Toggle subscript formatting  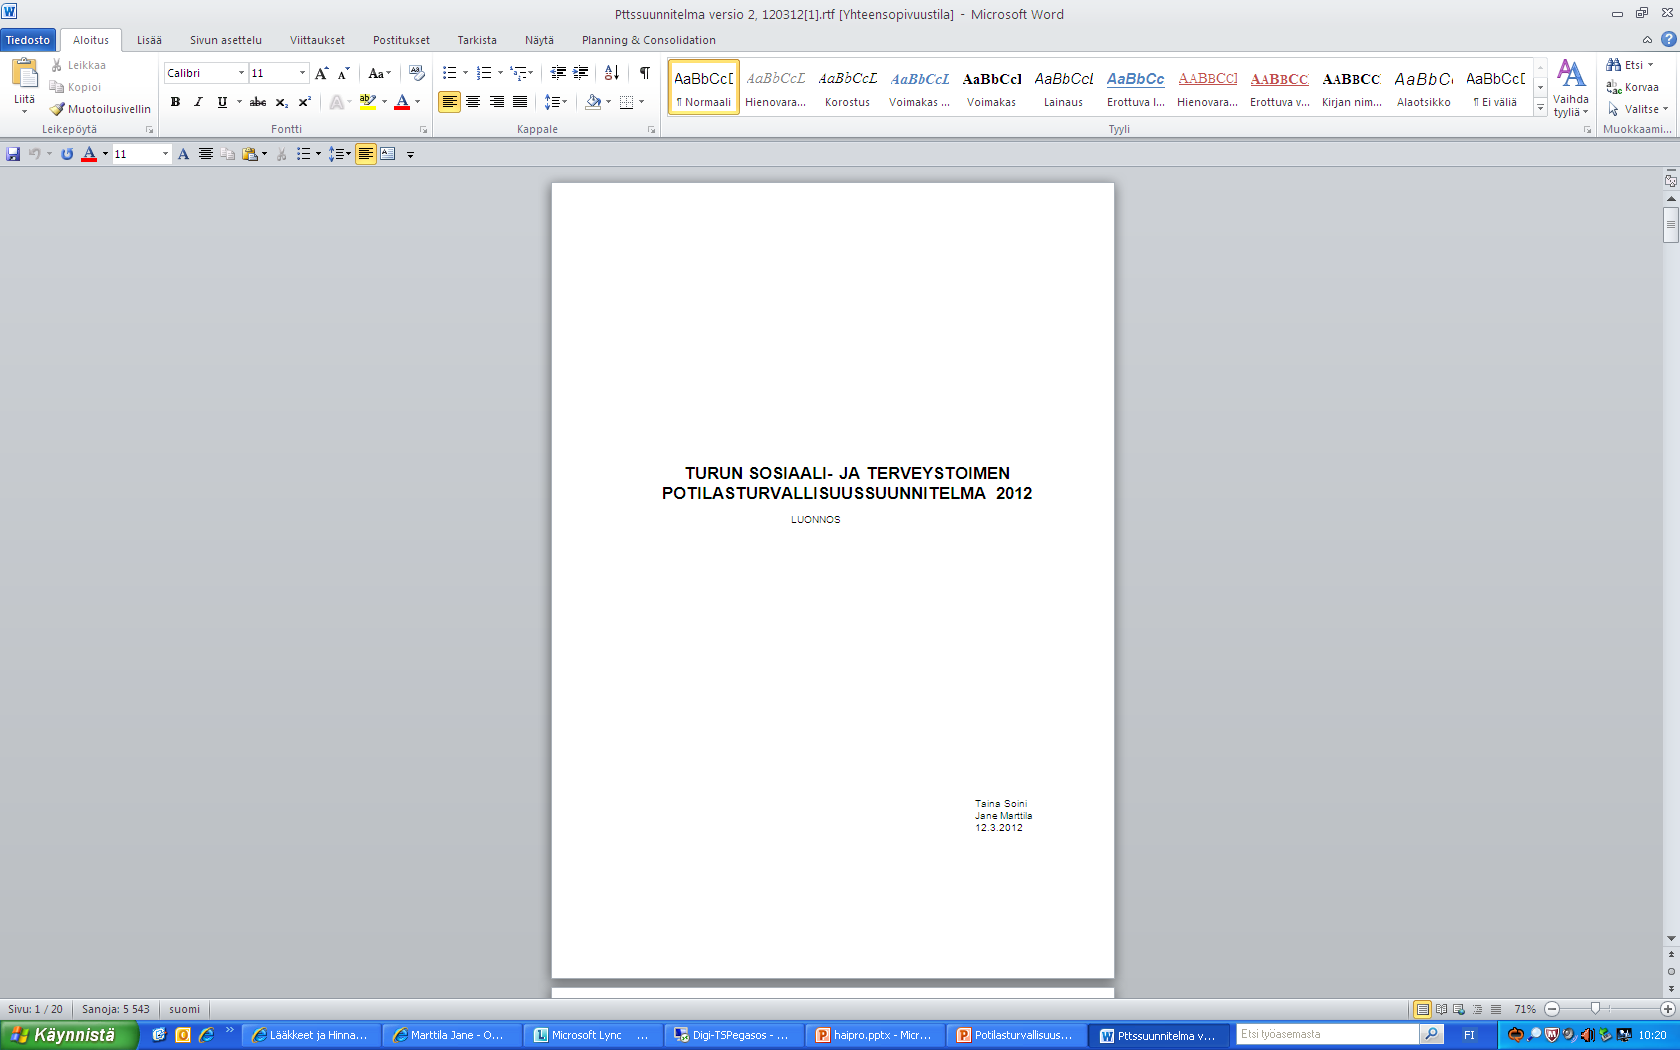[x=281, y=102]
